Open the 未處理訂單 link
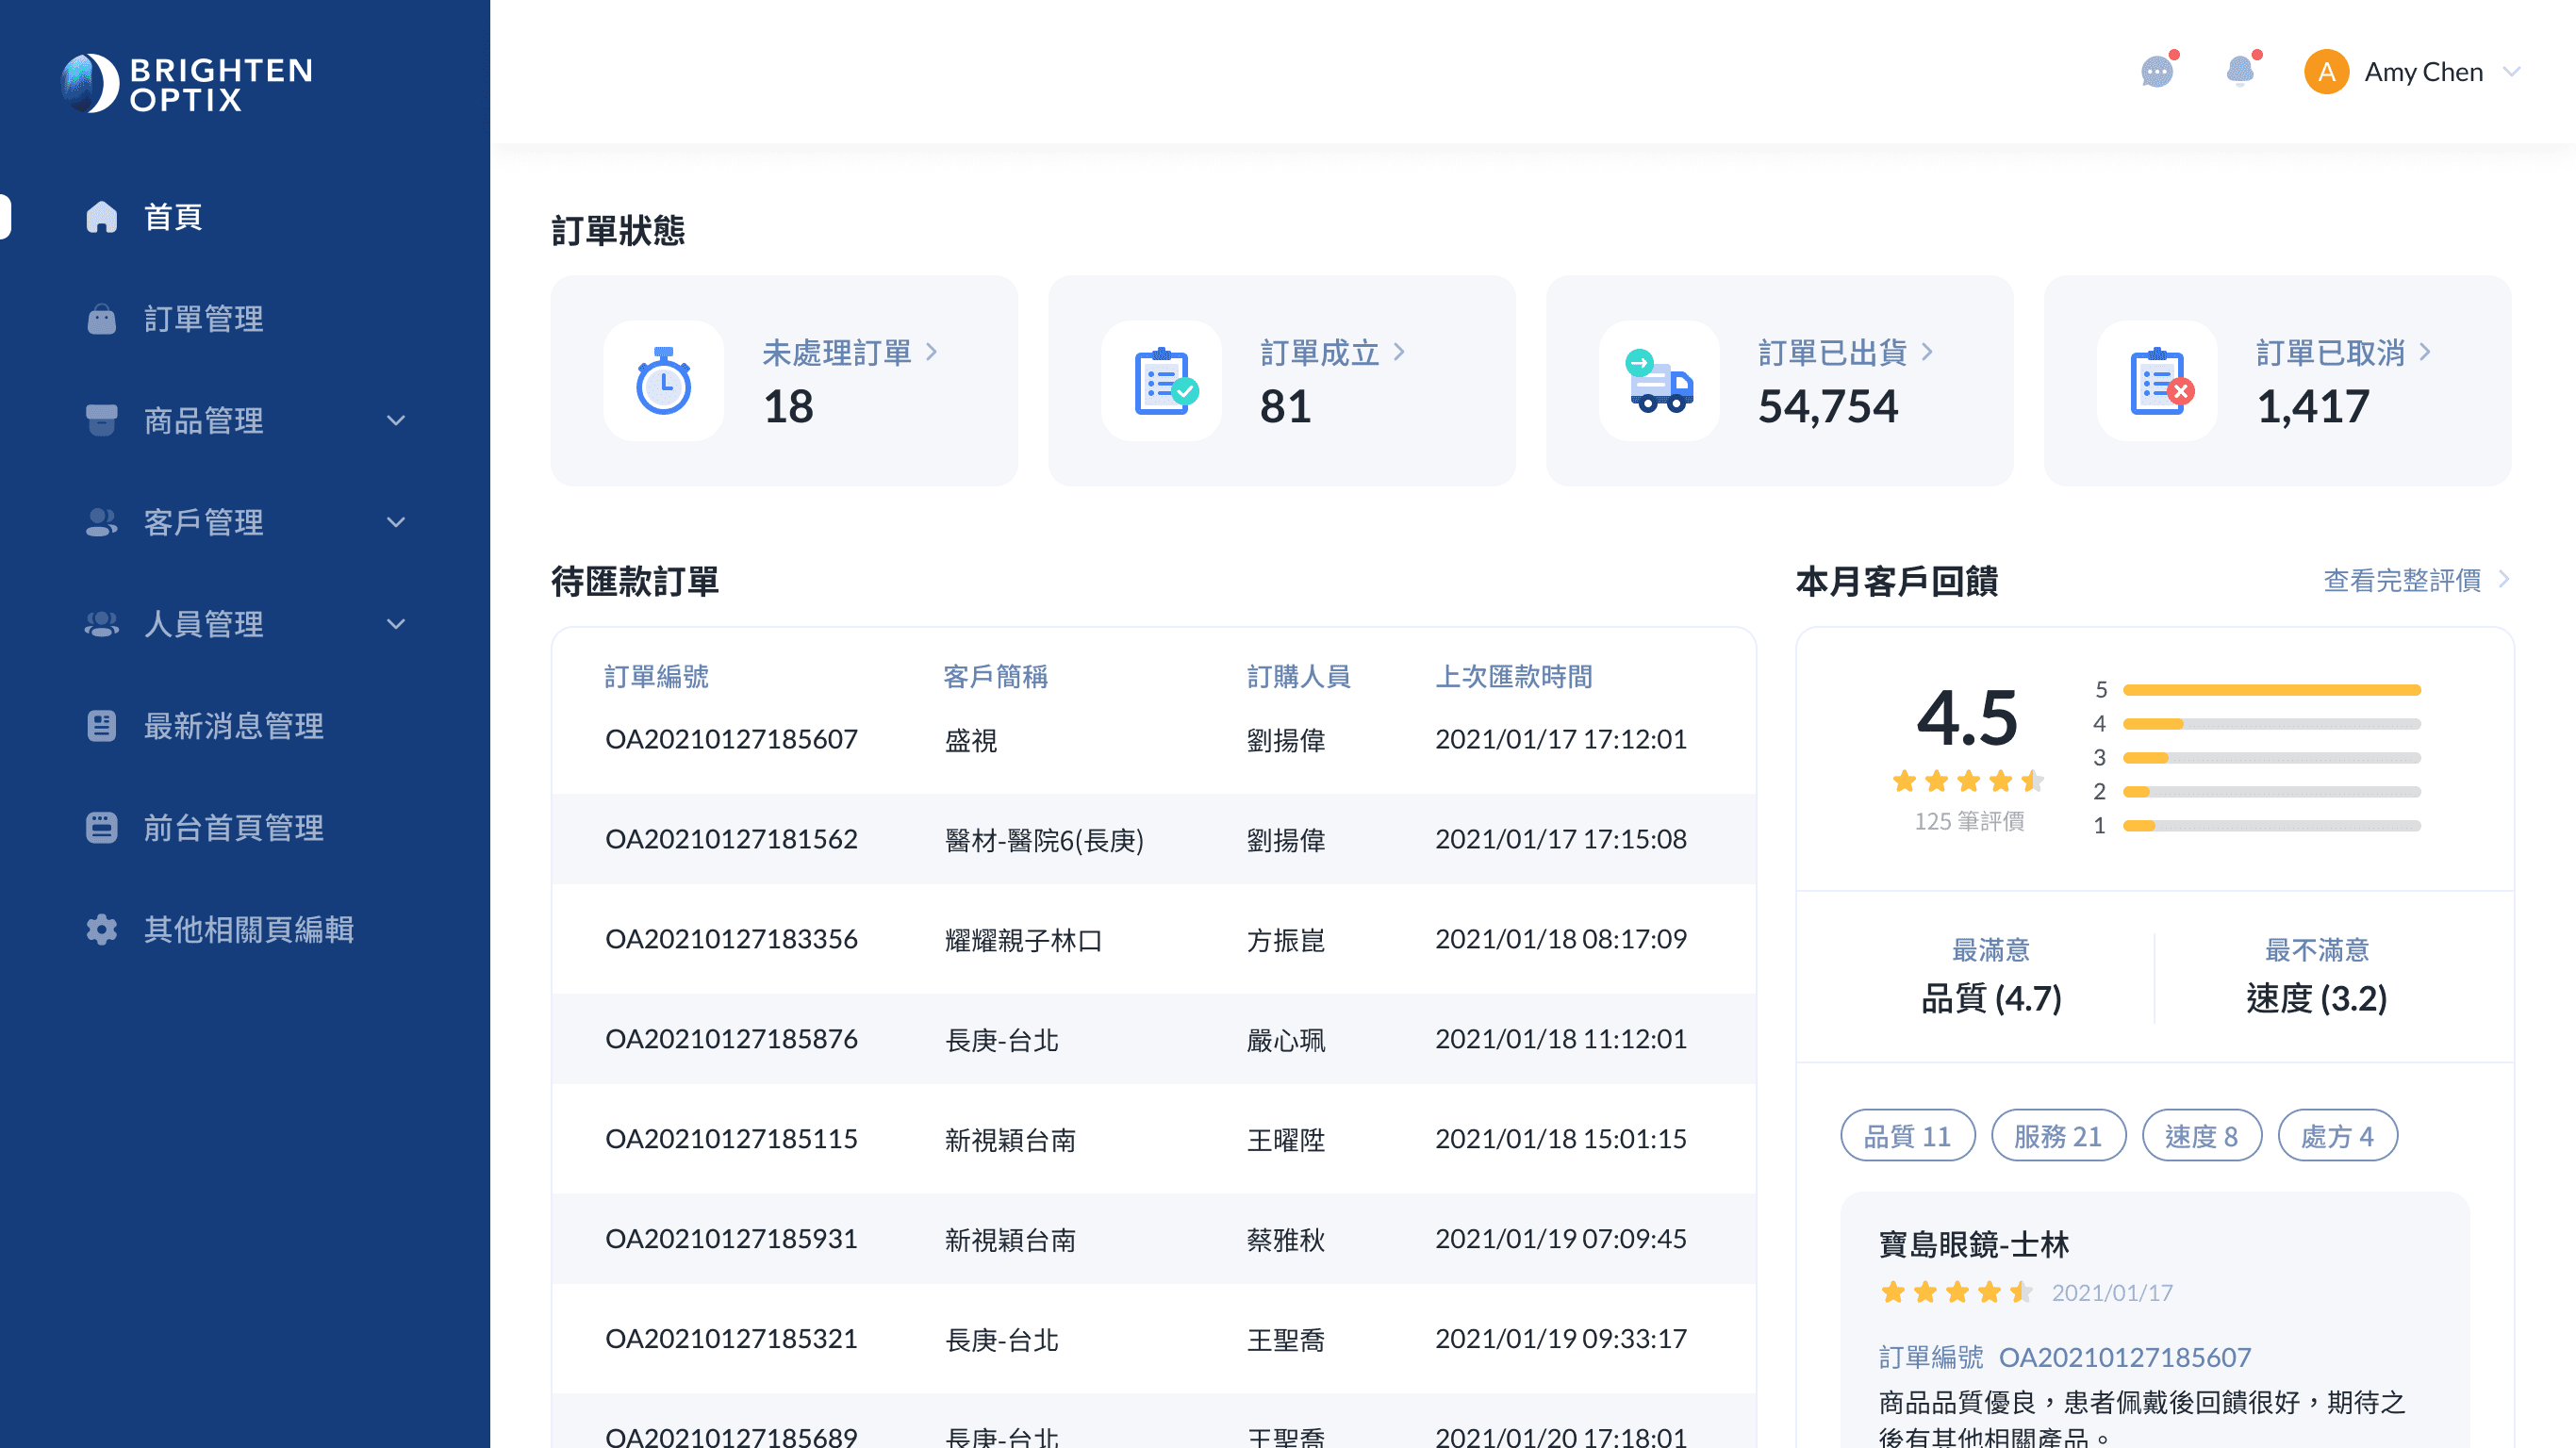This screenshot has height=1448, width=2576. coord(838,352)
